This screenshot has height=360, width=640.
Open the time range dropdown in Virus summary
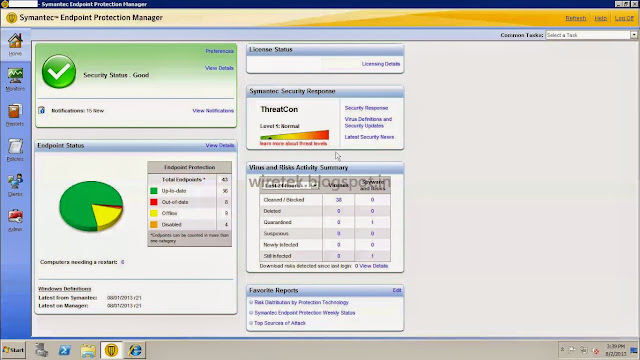click(x=290, y=185)
